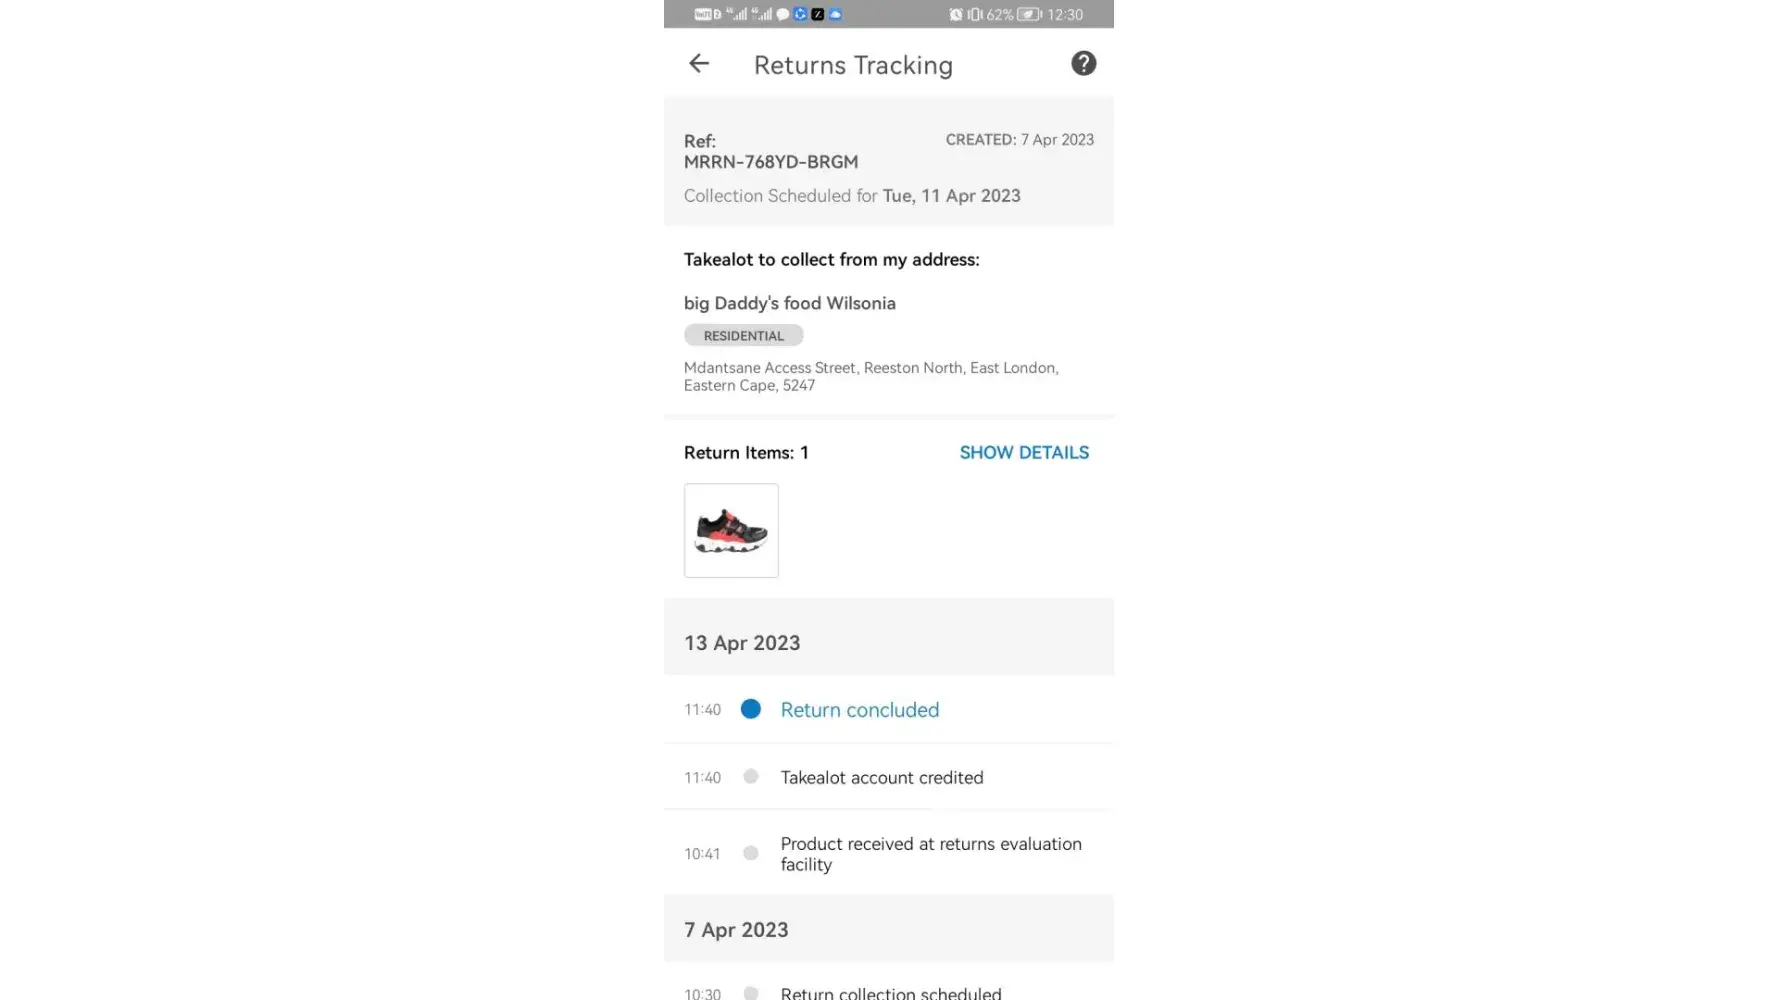Tap the 7 Apr 2023 date header

(736, 930)
